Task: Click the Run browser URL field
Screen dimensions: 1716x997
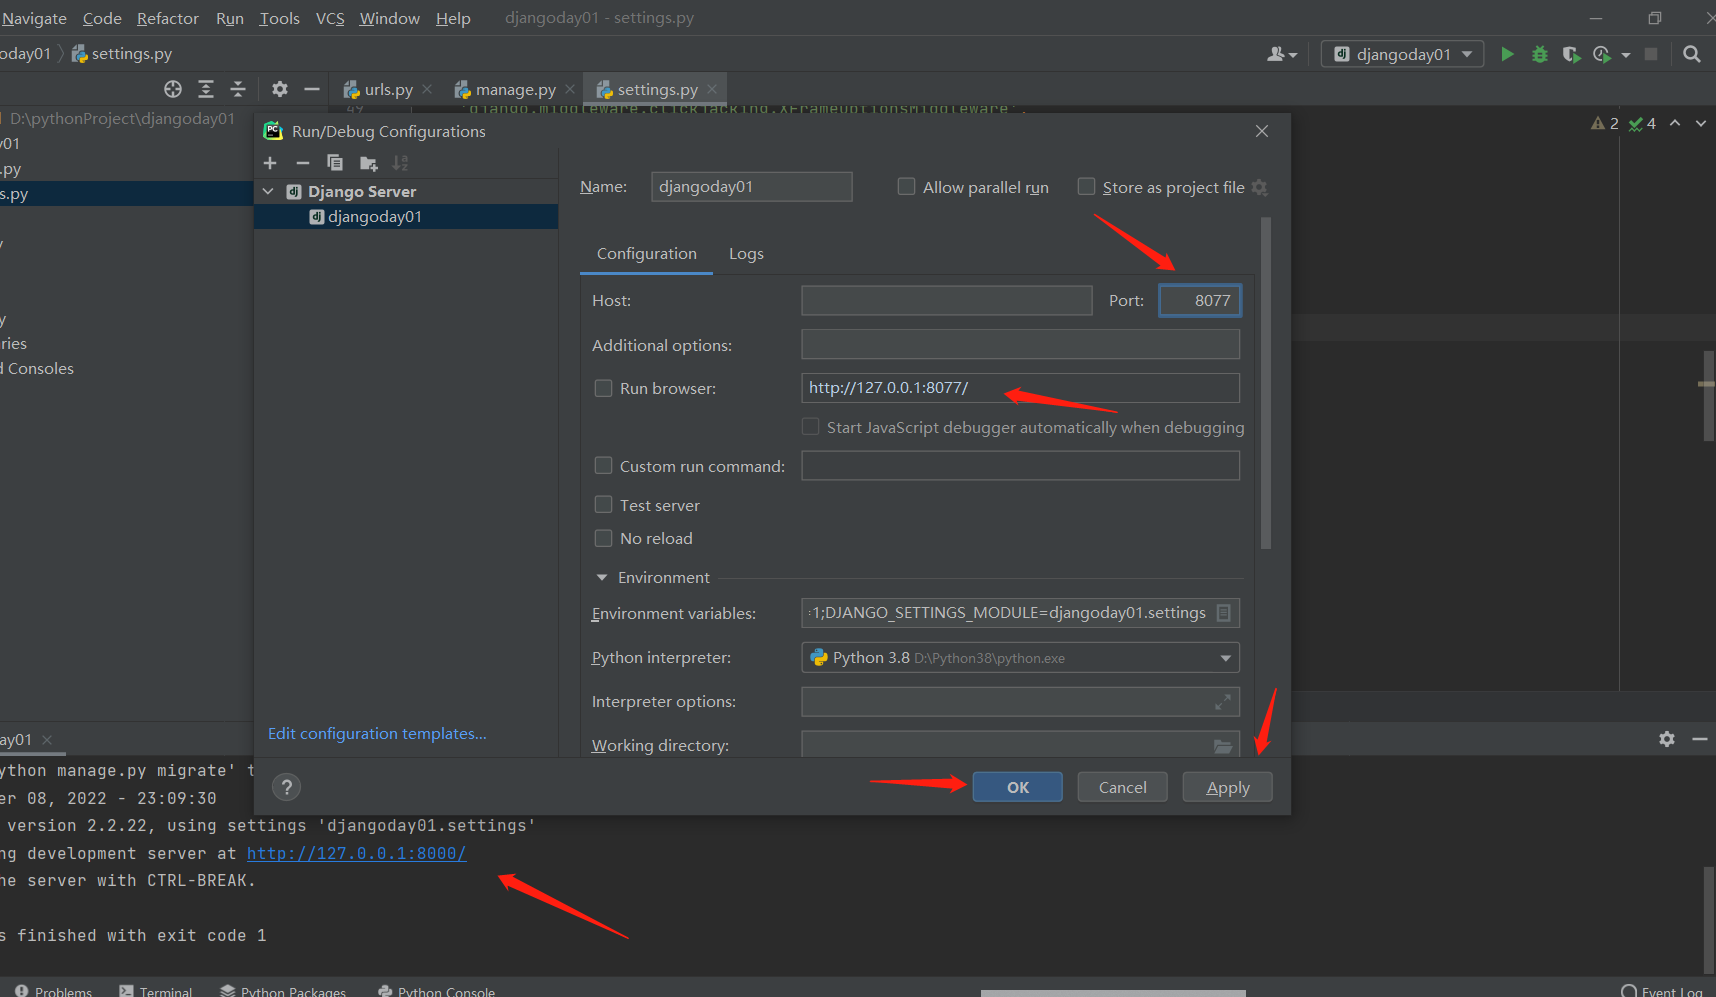Action: [x=1020, y=388]
